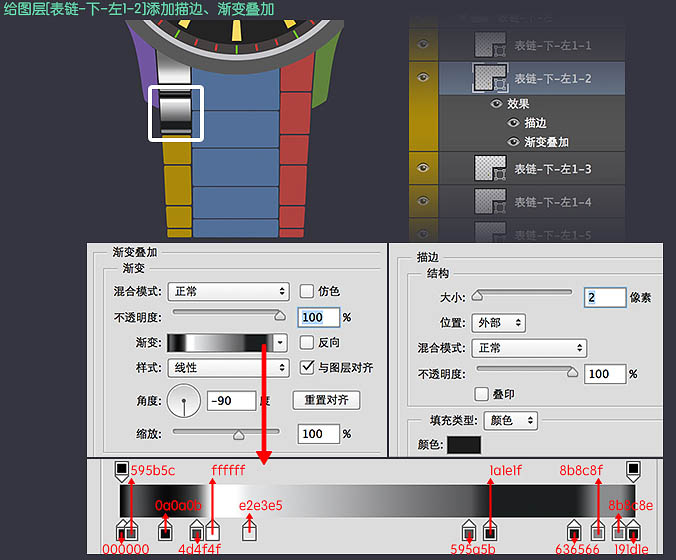
Task: Expand the gradient picker dropdown arrow
Action: (281, 343)
